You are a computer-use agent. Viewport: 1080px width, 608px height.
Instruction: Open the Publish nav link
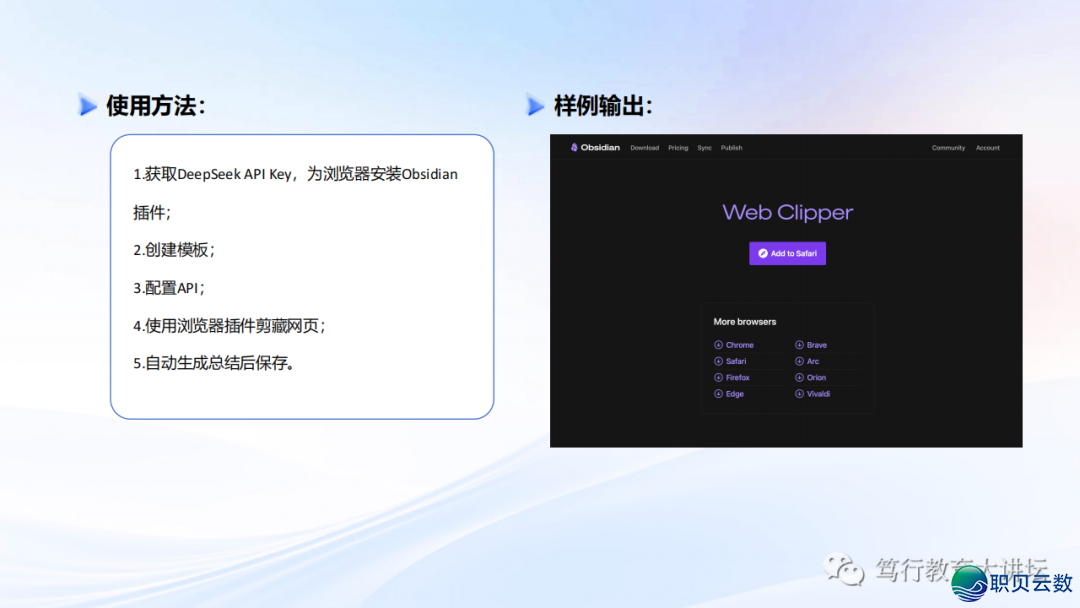click(732, 148)
